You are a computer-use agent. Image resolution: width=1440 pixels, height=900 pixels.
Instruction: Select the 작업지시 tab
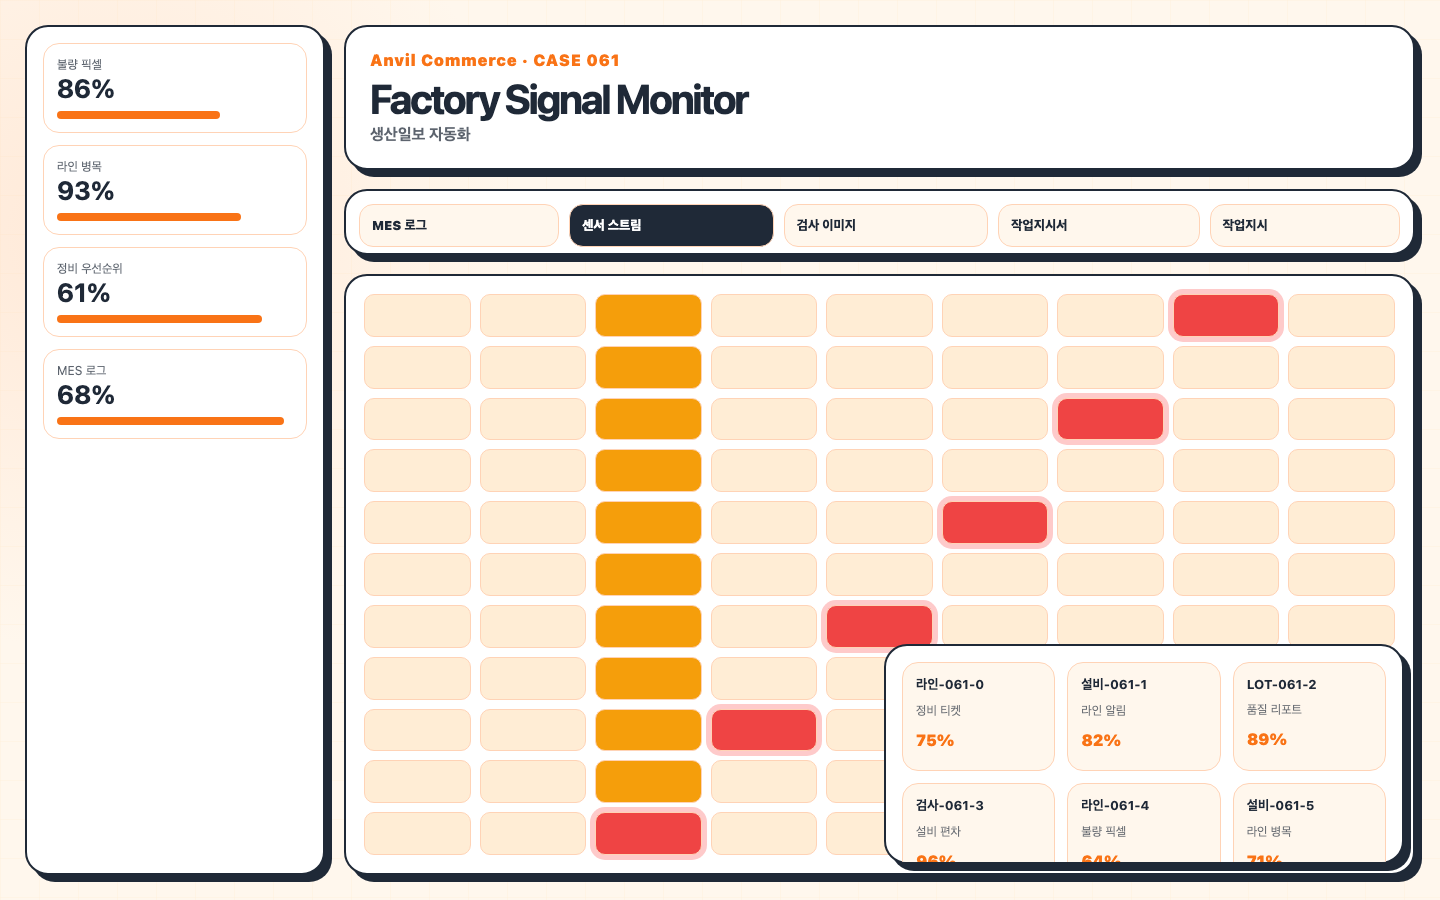point(1305,225)
